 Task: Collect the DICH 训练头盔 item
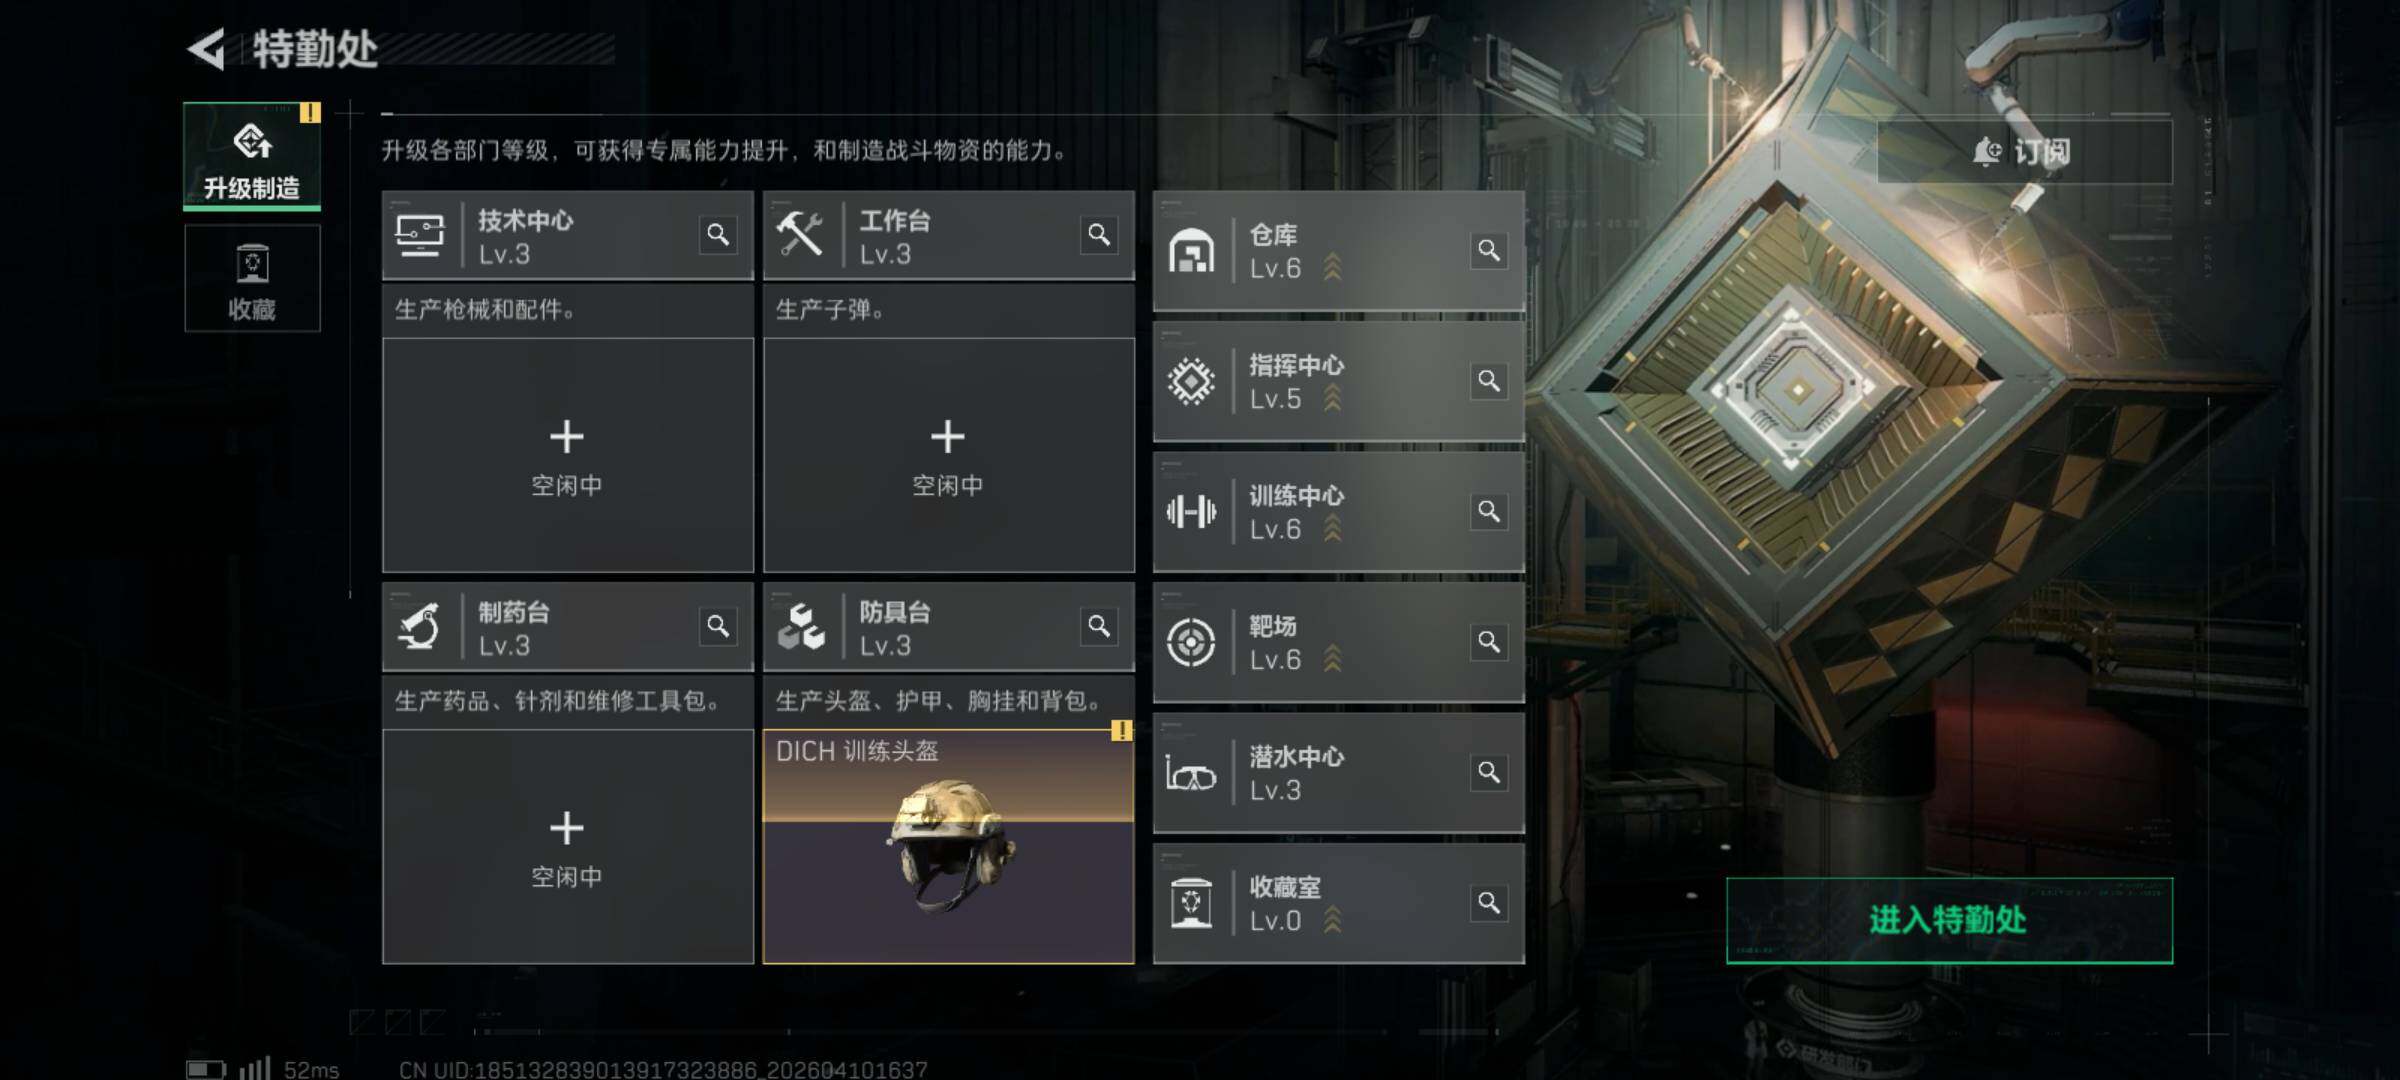pyautogui.click(x=949, y=847)
